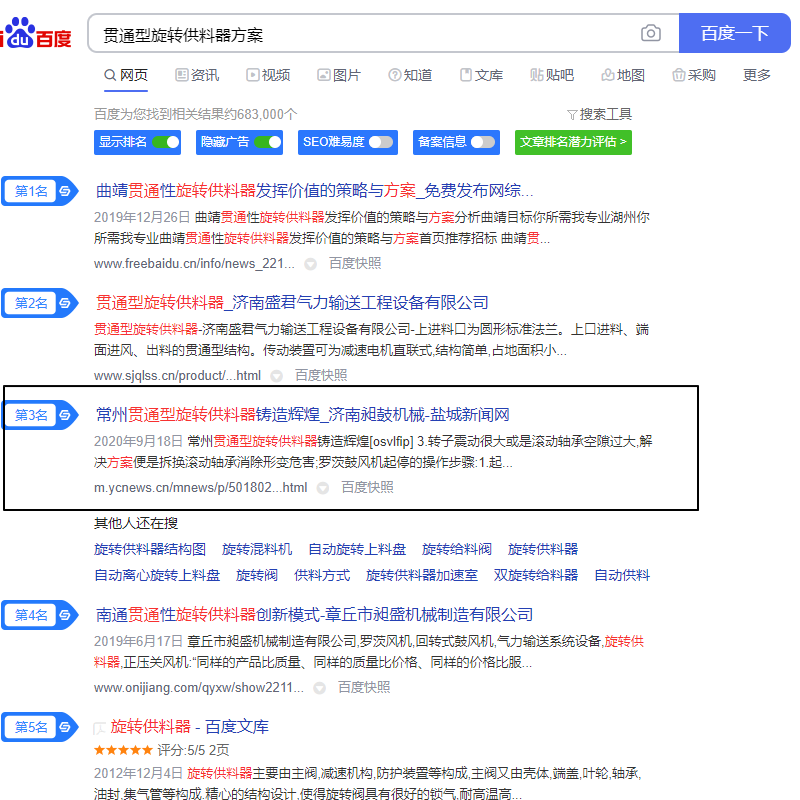Click the 第5名 rank badge icon
This screenshot has height=800, width=800.
pyautogui.click(x=40, y=727)
